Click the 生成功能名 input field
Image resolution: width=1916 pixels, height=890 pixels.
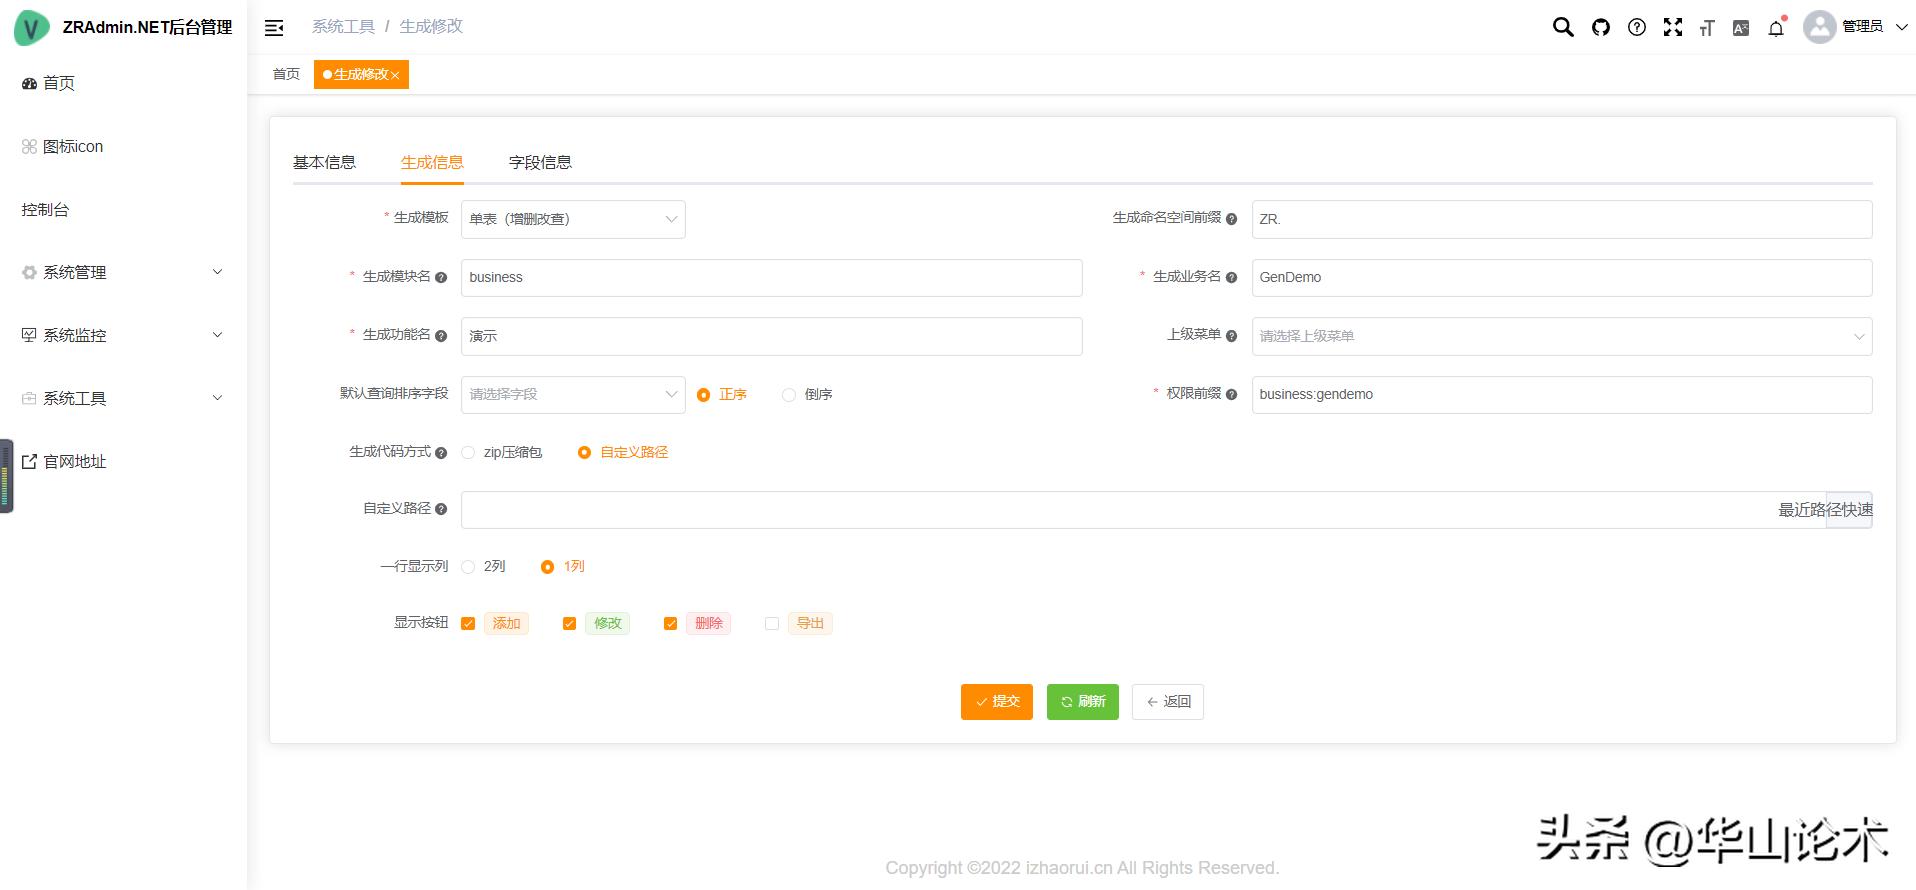tap(771, 336)
